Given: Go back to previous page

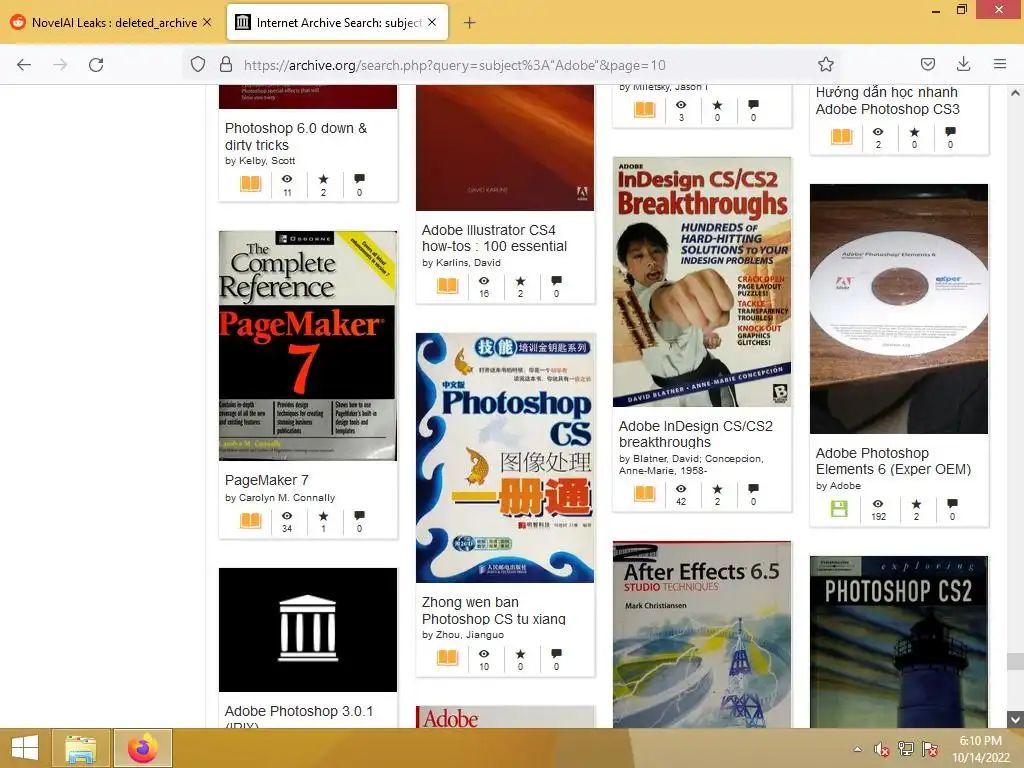Looking at the screenshot, I should point(24,65).
